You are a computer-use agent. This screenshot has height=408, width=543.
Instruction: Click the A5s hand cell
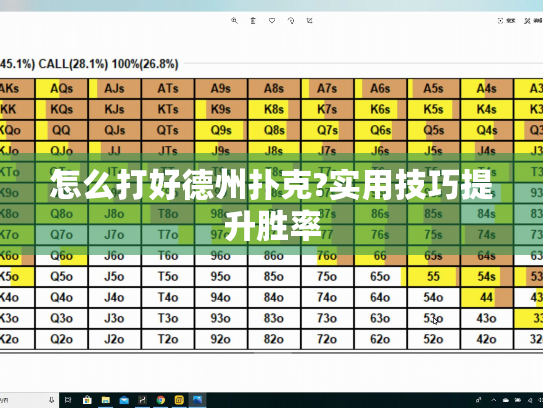click(x=434, y=89)
